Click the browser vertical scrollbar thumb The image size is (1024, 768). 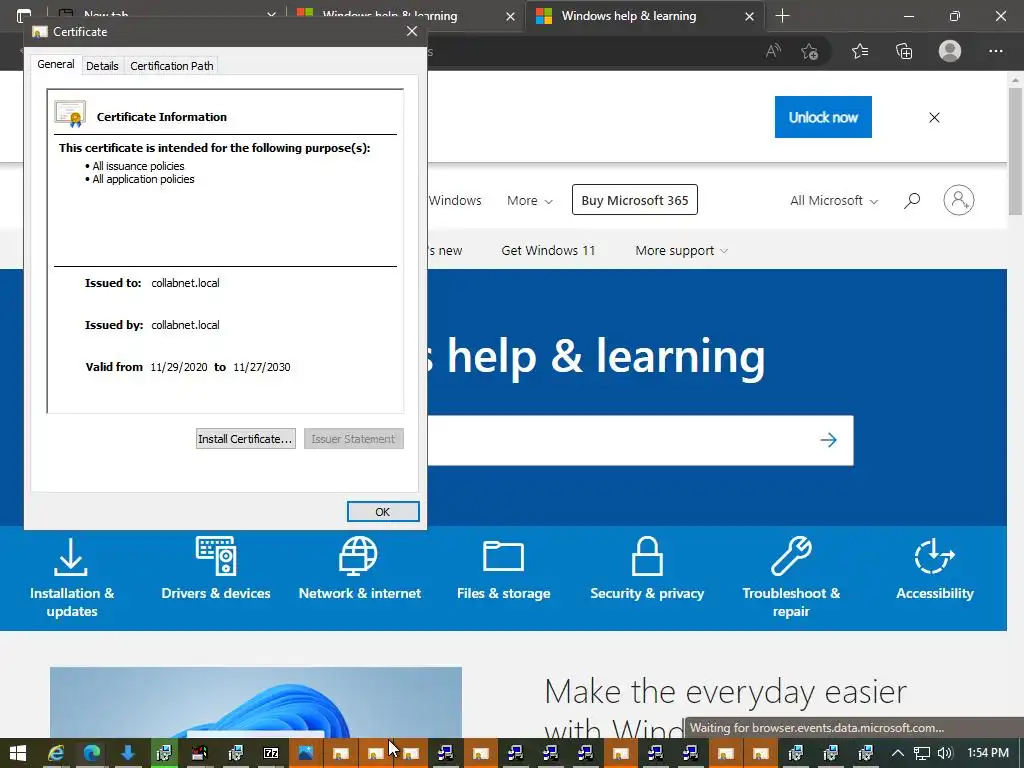click(x=1015, y=152)
